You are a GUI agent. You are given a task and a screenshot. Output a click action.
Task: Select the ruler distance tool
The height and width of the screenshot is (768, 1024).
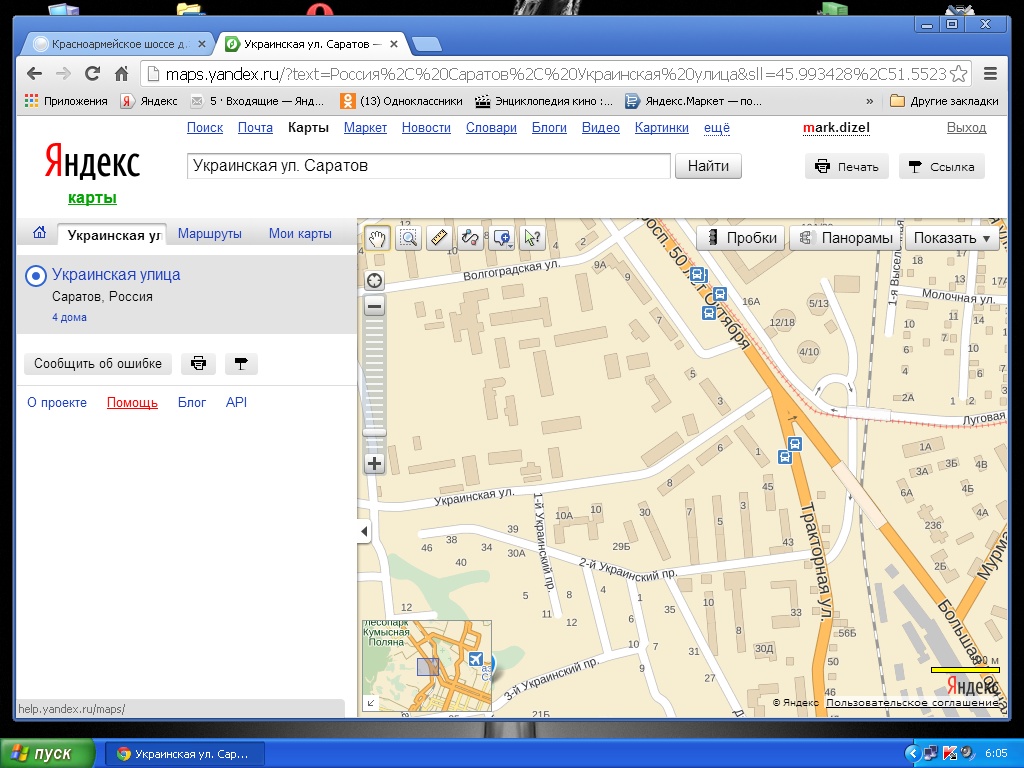coord(440,238)
